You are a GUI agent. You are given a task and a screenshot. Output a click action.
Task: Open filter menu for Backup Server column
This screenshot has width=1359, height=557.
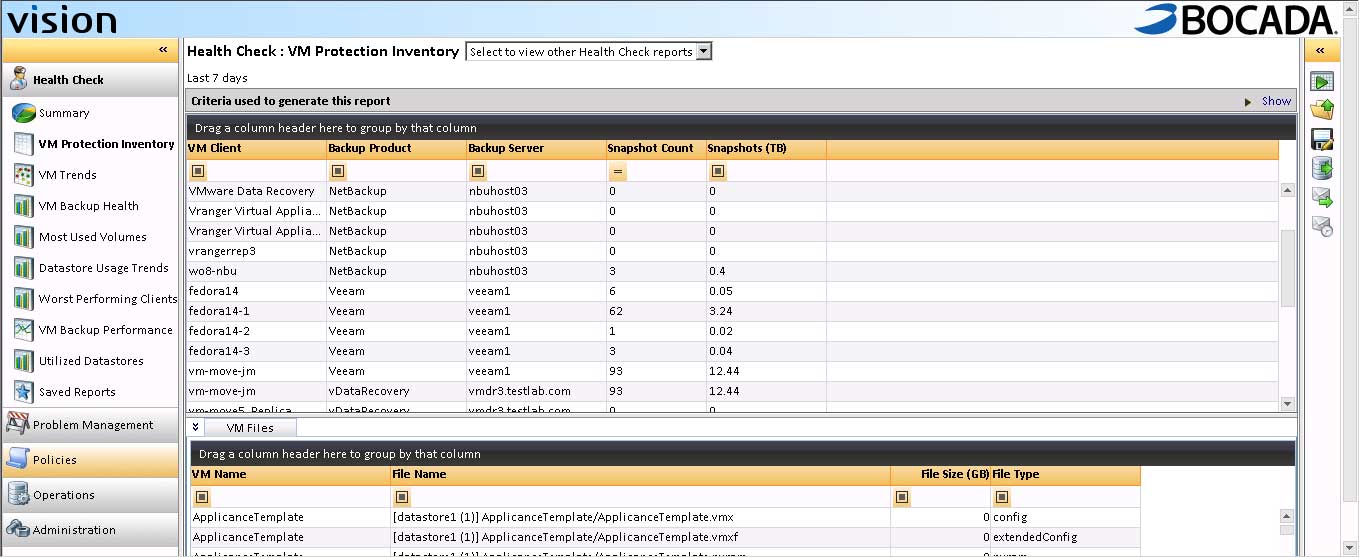[x=478, y=172]
